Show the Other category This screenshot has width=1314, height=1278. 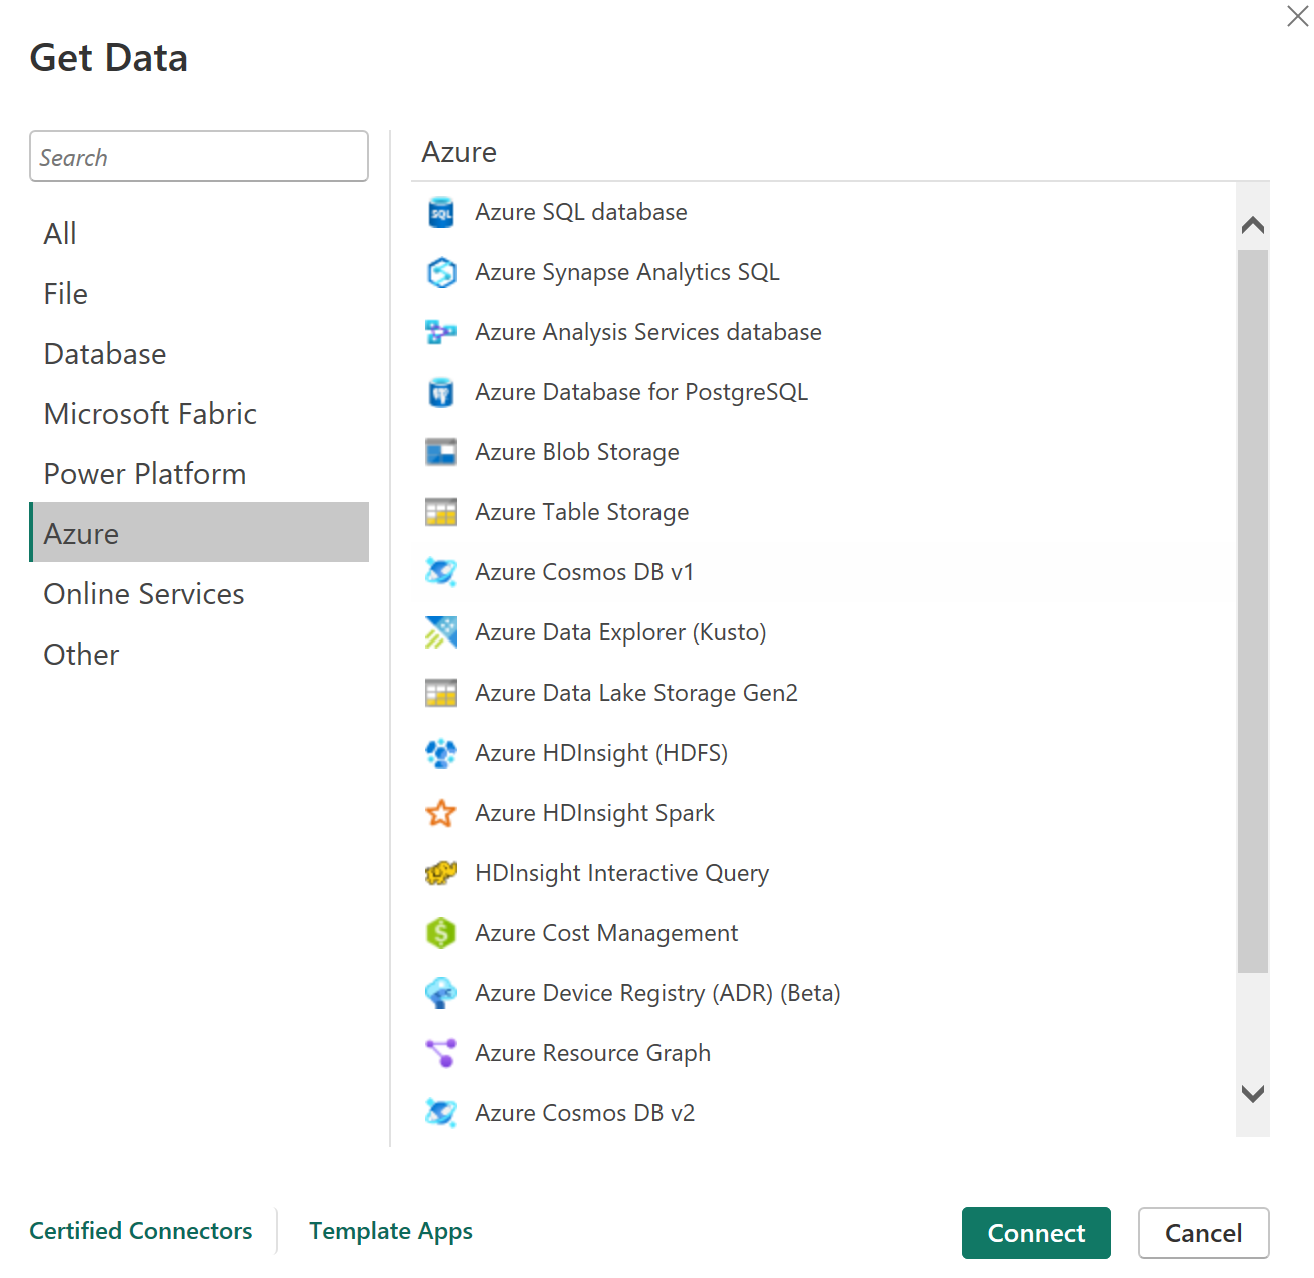(x=199, y=655)
